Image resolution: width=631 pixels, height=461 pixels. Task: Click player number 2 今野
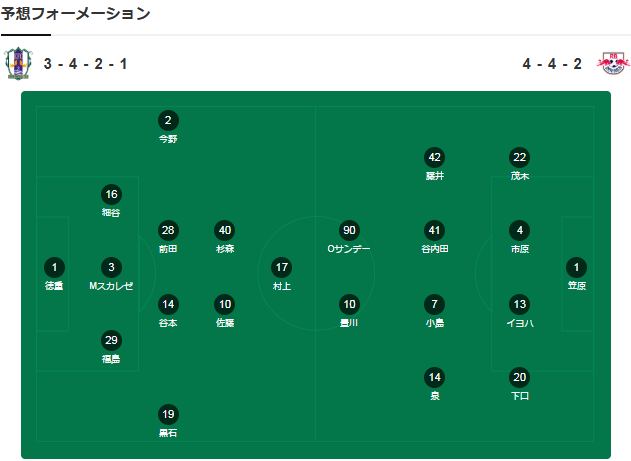[168, 127]
